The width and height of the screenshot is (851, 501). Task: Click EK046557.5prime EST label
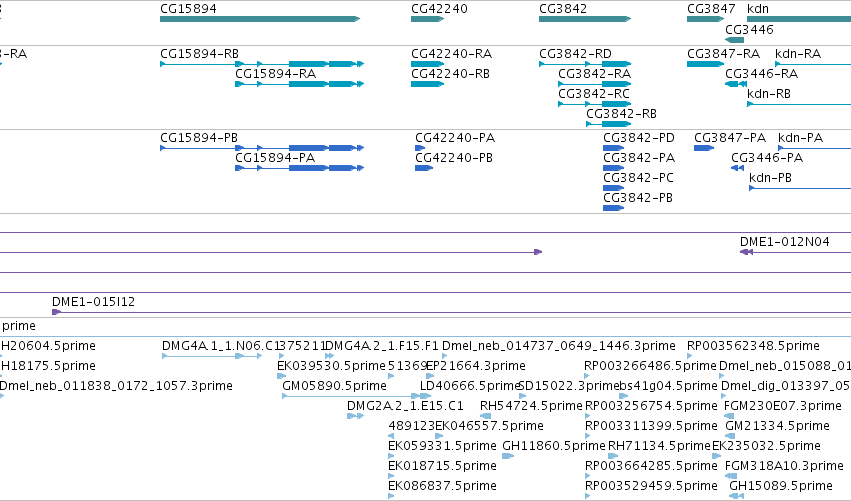tap(490, 426)
